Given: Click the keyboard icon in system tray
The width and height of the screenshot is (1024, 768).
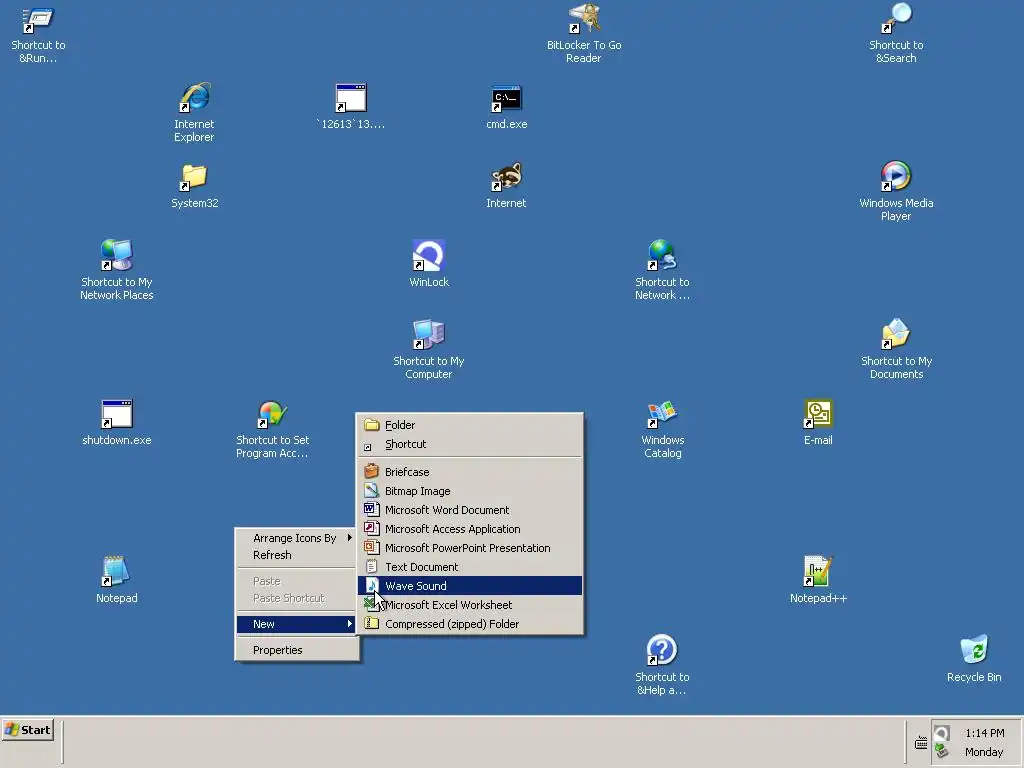Looking at the screenshot, I should (921, 743).
